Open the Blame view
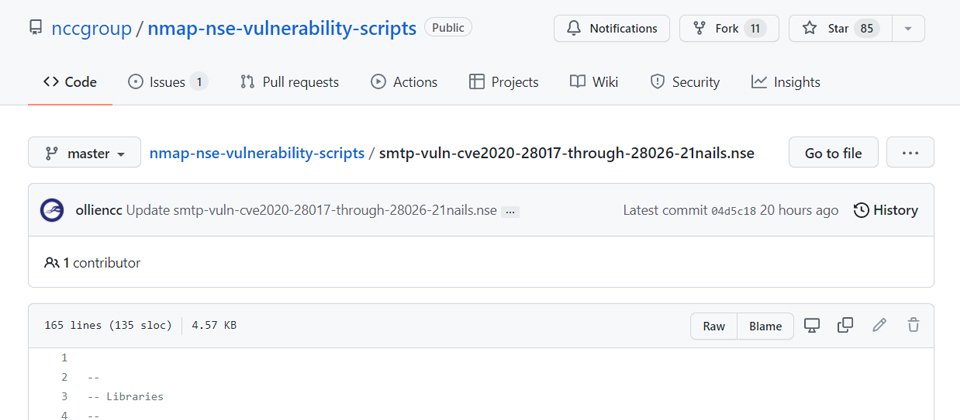Image resolution: width=960 pixels, height=420 pixels. [x=765, y=326]
